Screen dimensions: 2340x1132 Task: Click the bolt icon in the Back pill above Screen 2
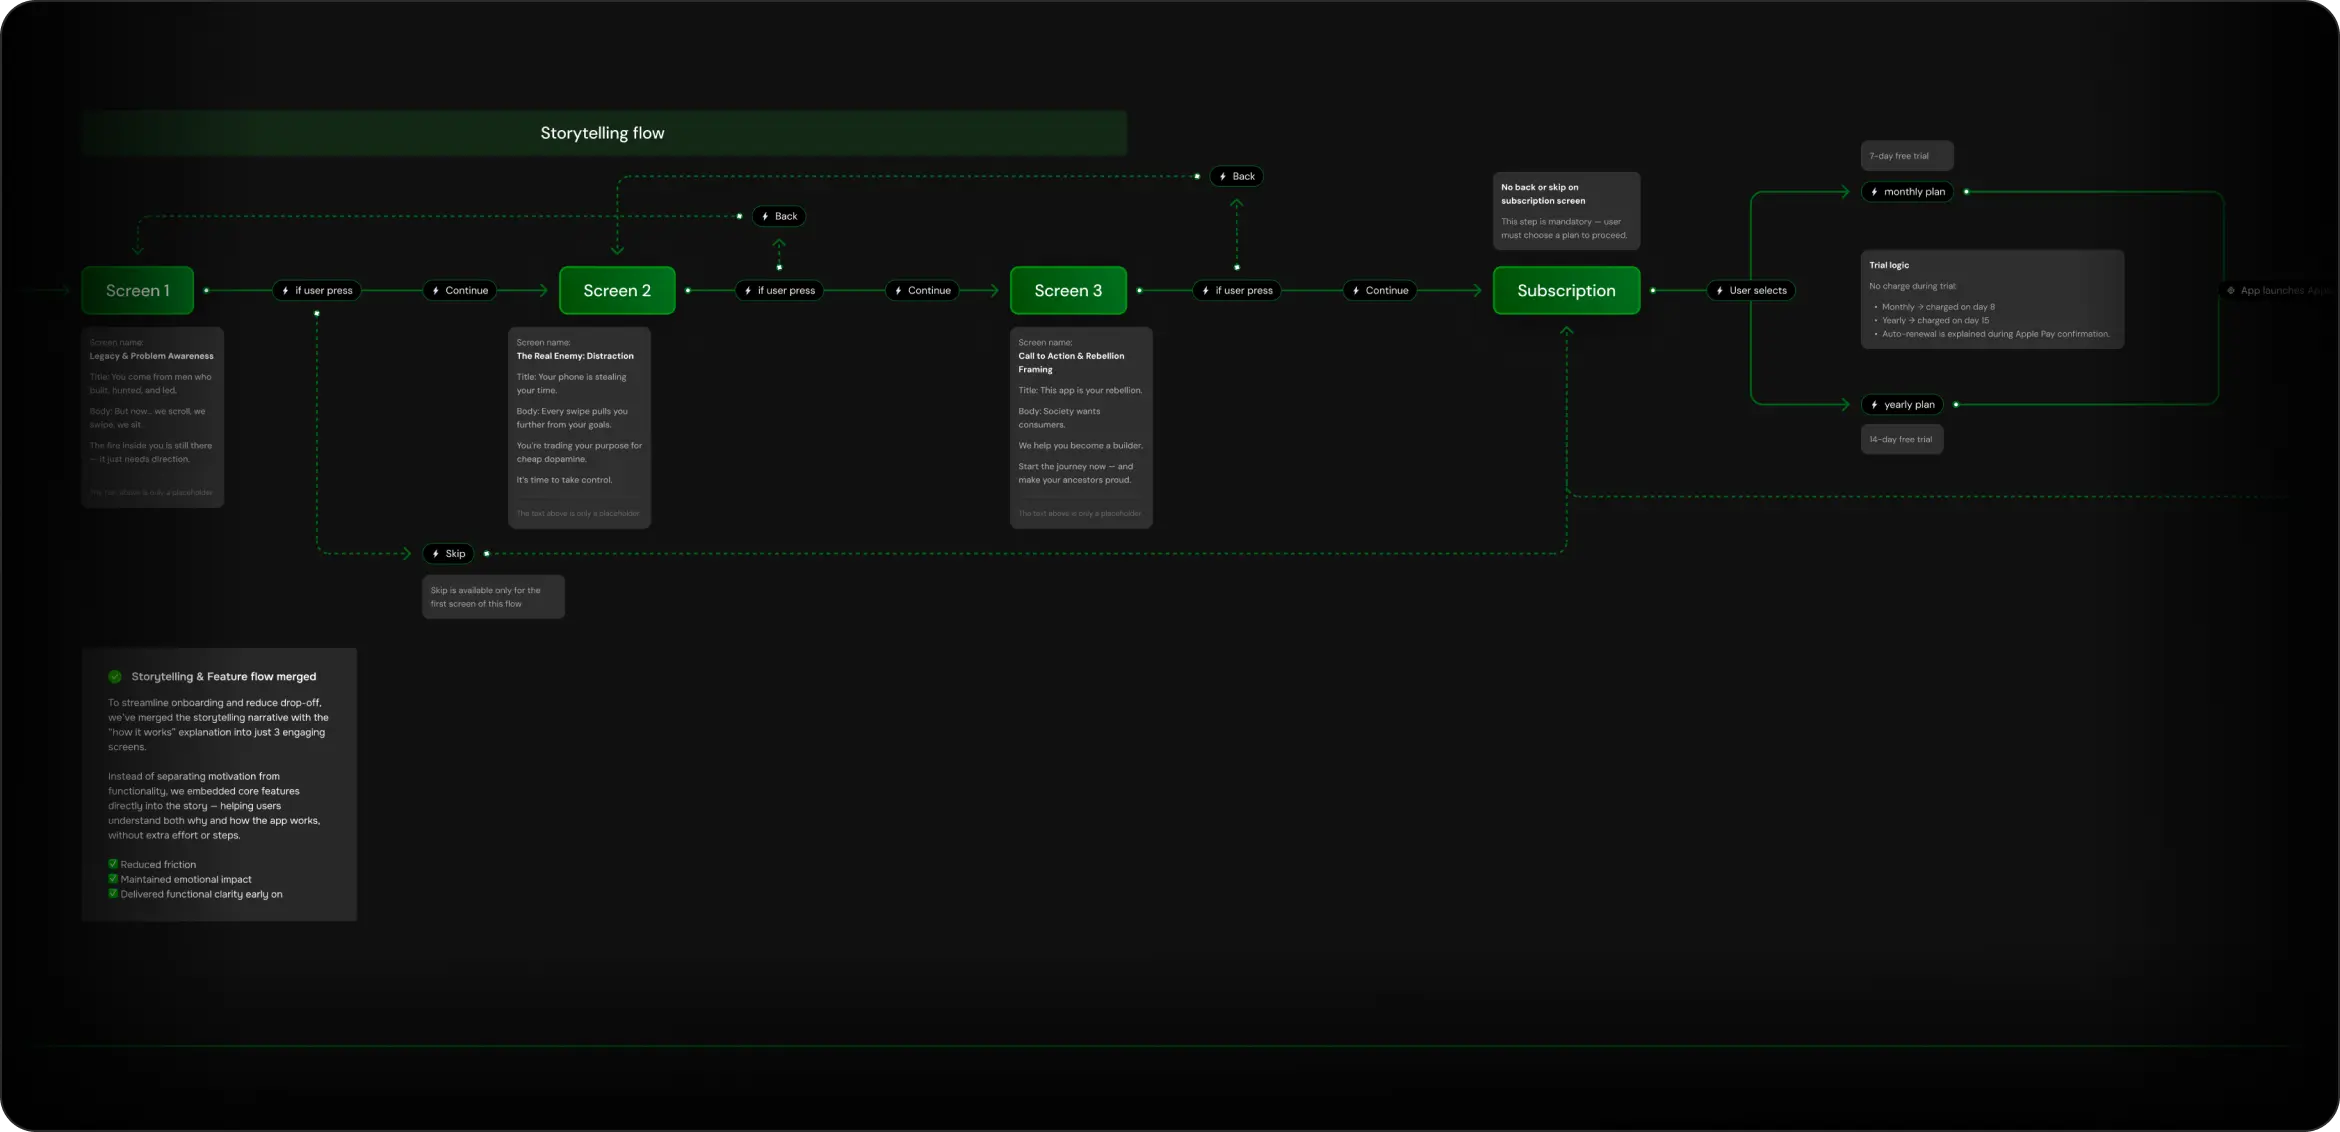[x=765, y=217]
